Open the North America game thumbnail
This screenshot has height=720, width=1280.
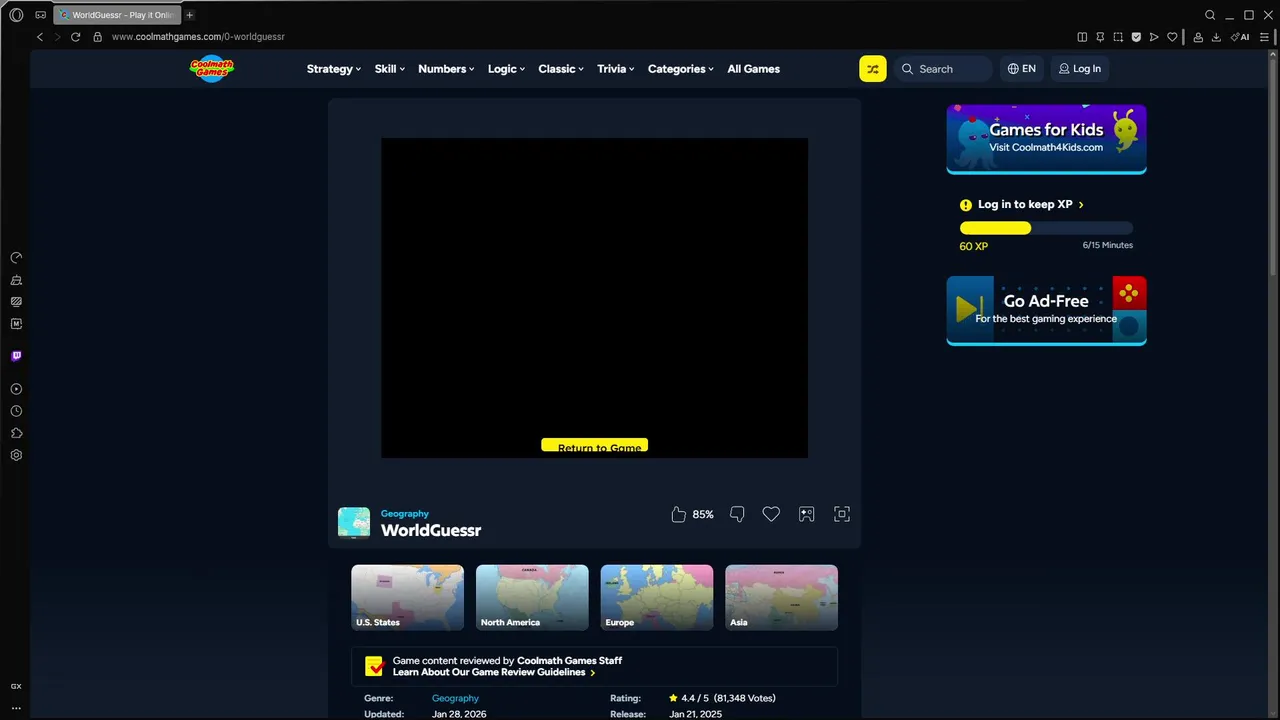coord(532,597)
